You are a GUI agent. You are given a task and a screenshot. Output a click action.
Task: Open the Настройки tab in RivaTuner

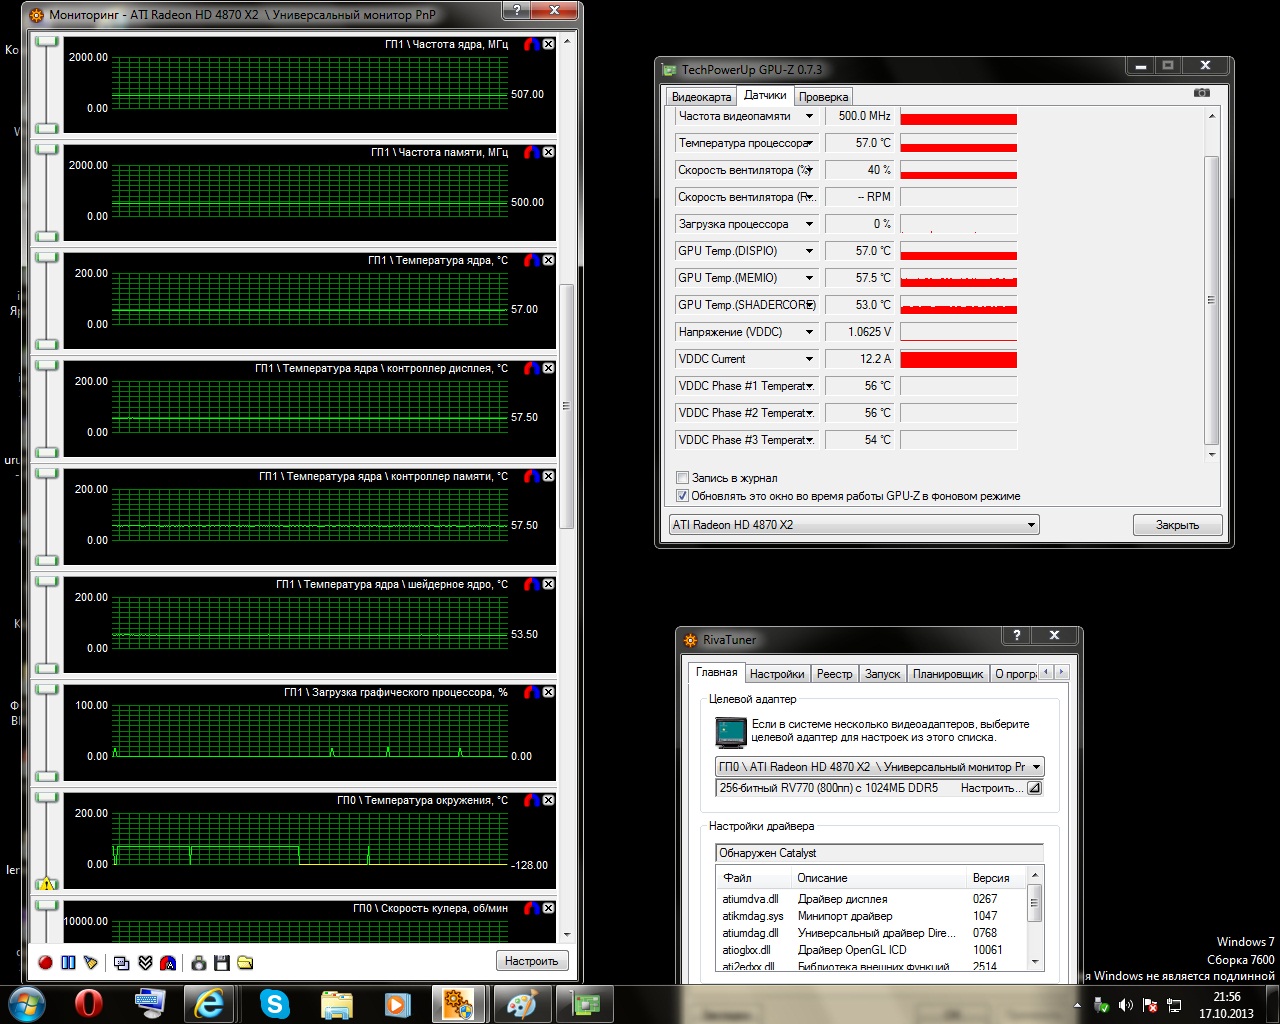point(777,674)
